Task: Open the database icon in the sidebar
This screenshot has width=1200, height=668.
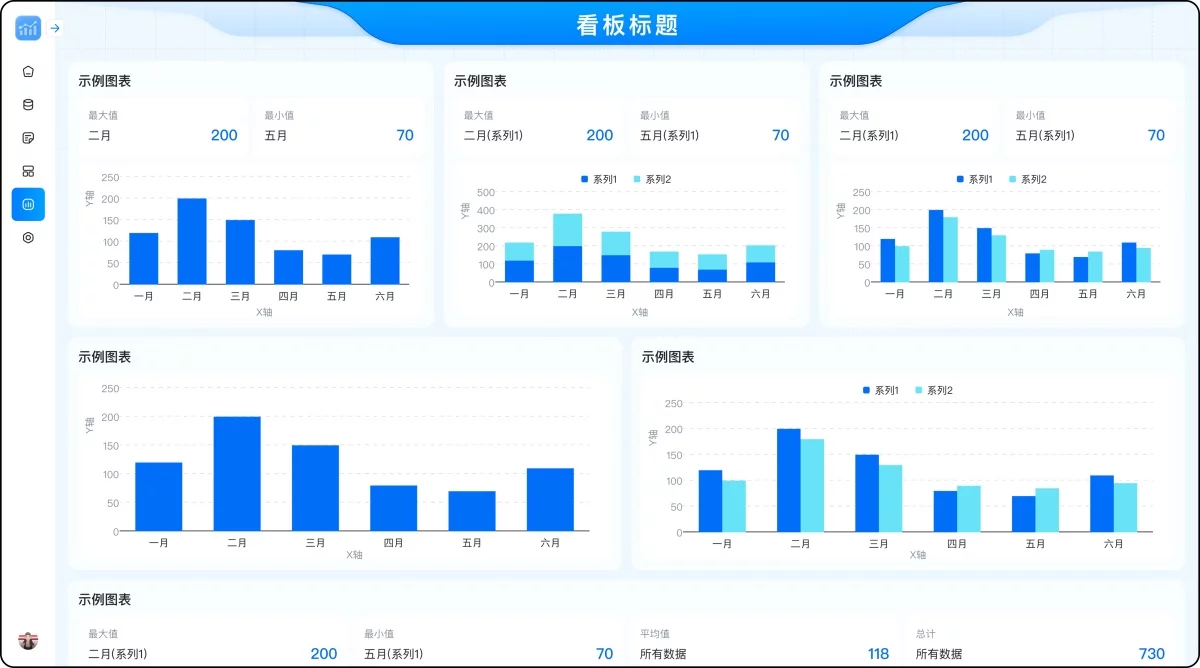Action: click(x=29, y=104)
